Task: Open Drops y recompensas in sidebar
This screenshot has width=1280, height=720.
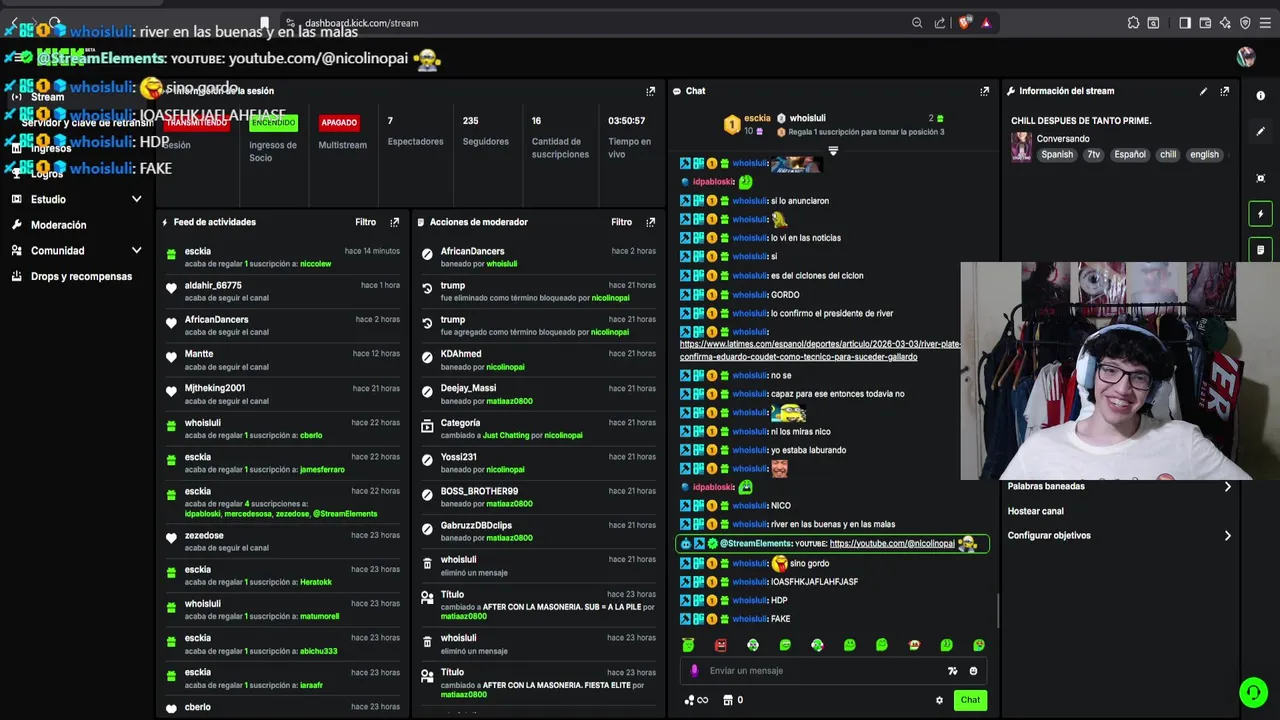Action: click(81, 276)
